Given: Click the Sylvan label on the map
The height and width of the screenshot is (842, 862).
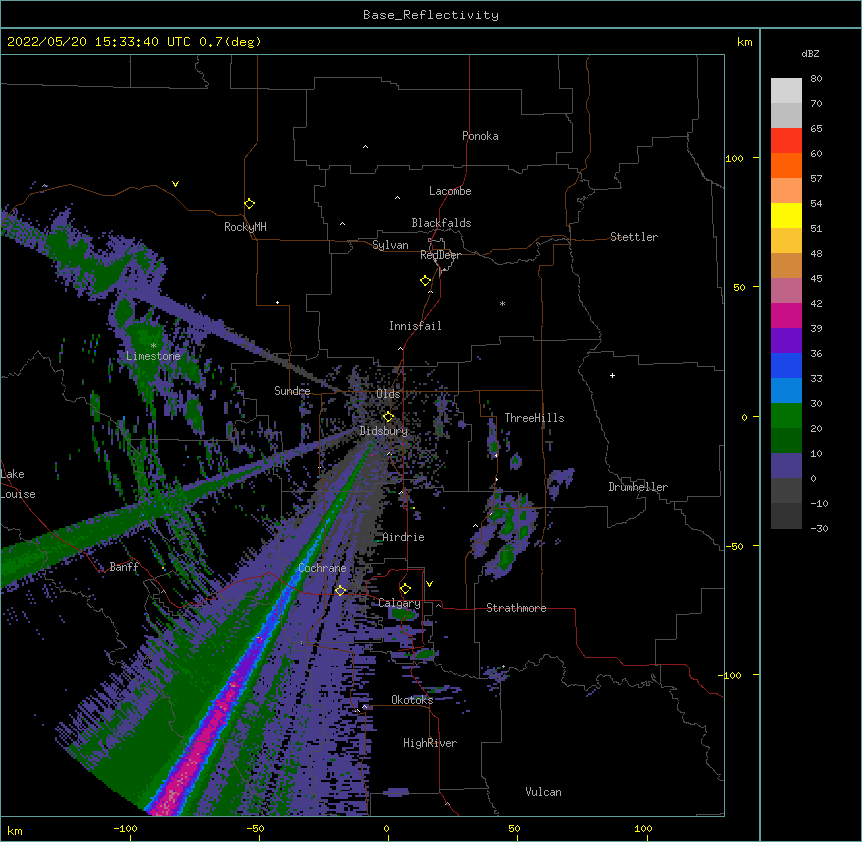Looking at the screenshot, I should (390, 245).
